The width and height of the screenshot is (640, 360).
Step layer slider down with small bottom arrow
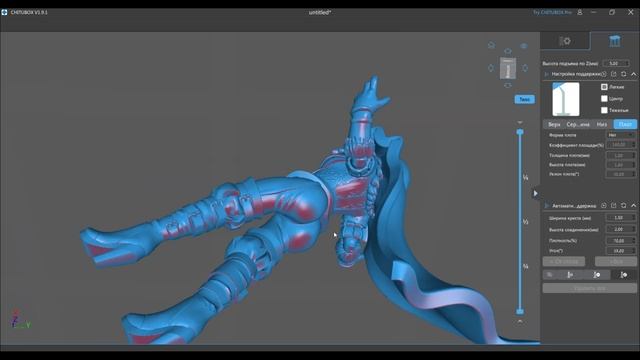click(x=520, y=322)
